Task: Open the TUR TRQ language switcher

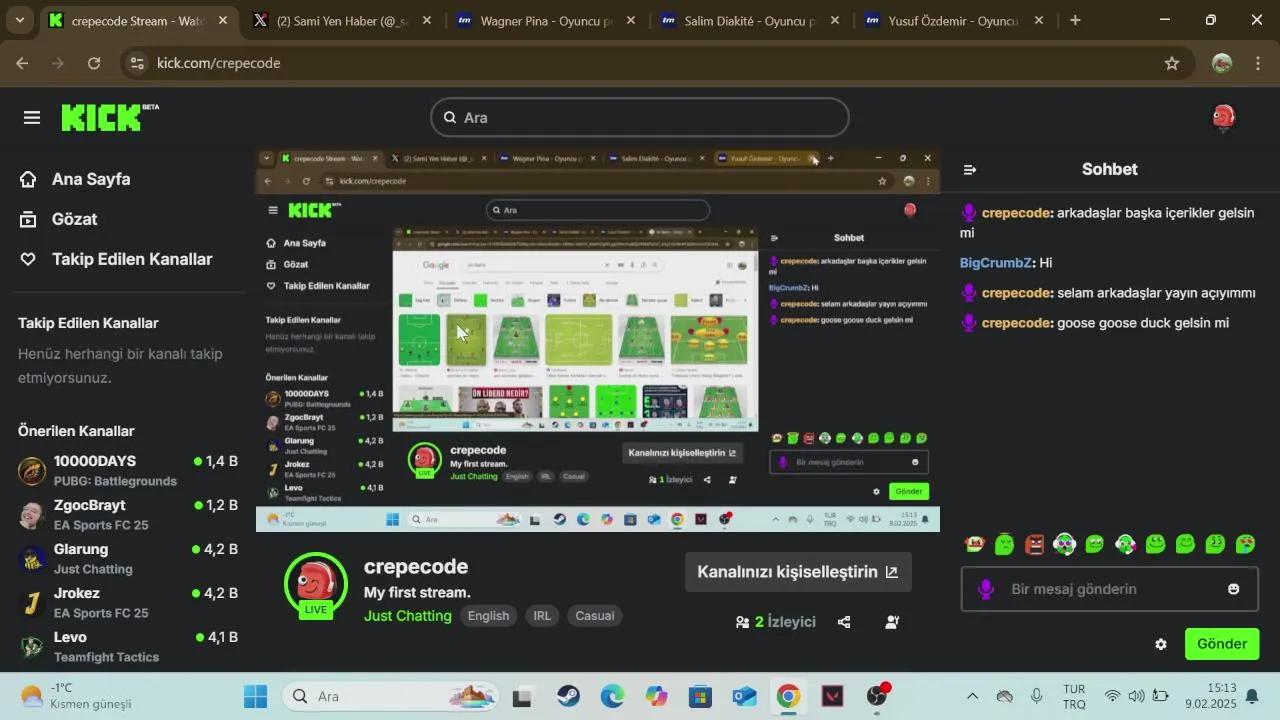Action: (x=1074, y=696)
